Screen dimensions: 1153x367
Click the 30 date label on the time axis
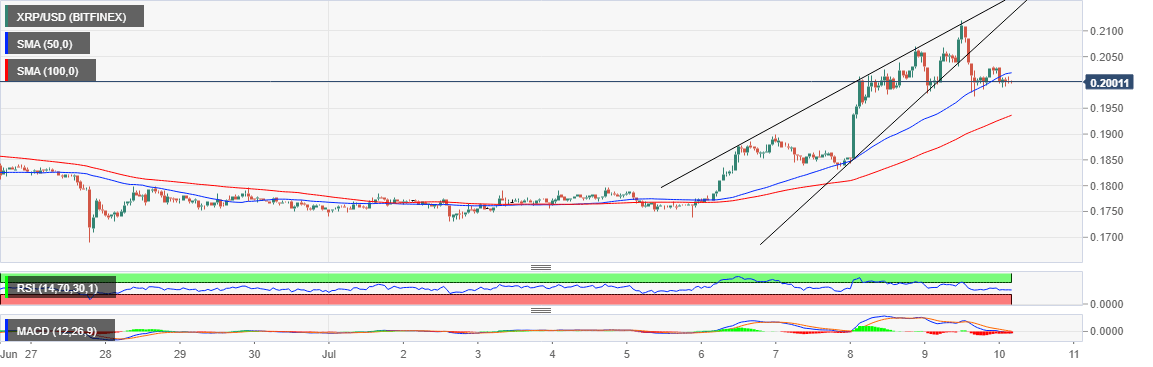click(x=254, y=354)
